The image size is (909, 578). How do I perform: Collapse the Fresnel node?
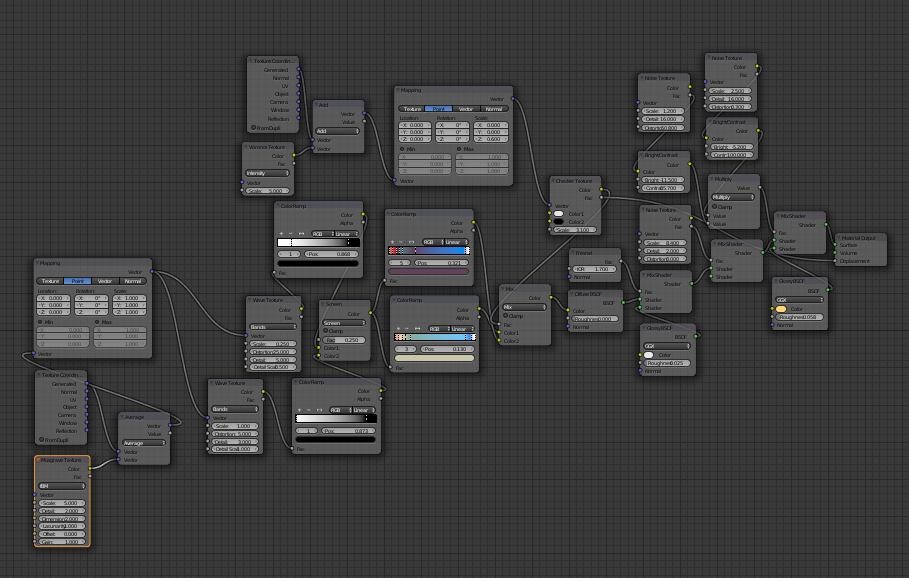(x=573, y=253)
